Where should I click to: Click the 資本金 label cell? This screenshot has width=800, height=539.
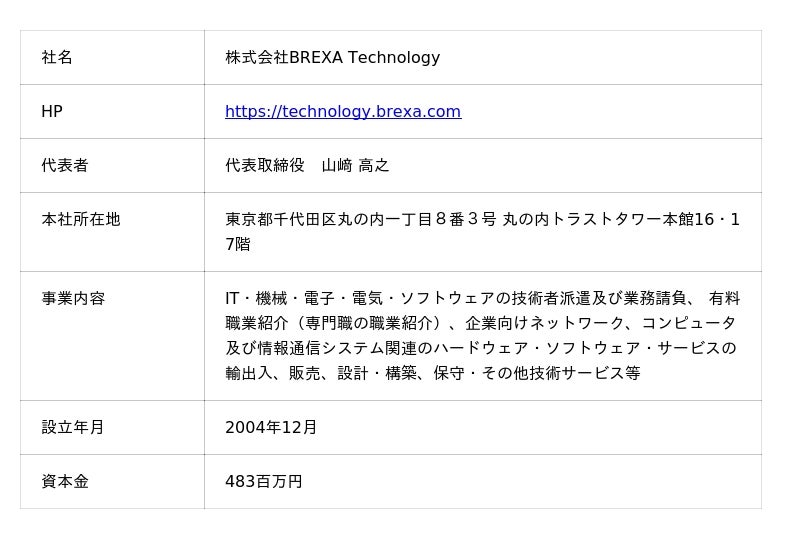(65, 482)
